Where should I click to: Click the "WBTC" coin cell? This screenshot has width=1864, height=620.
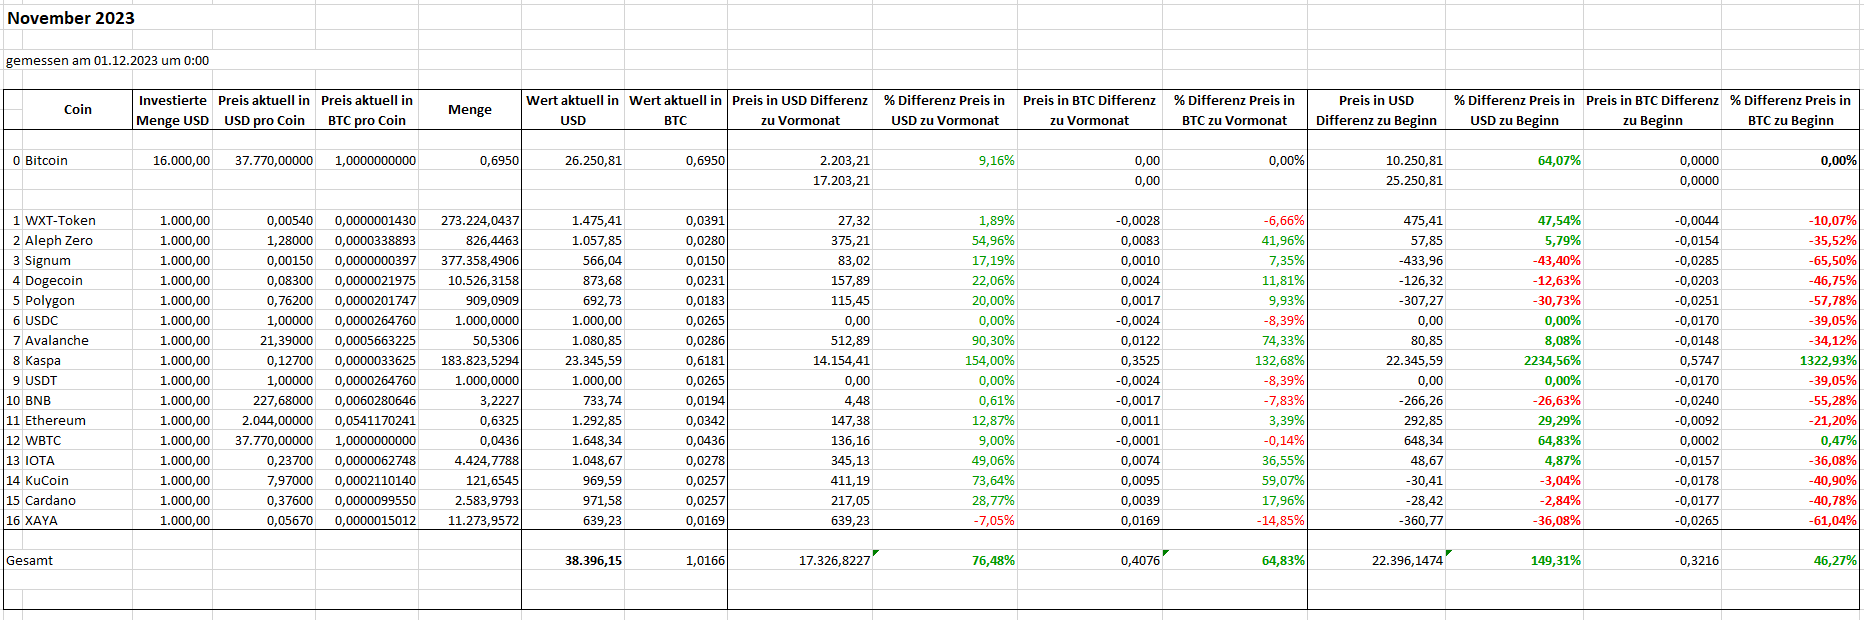42,440
